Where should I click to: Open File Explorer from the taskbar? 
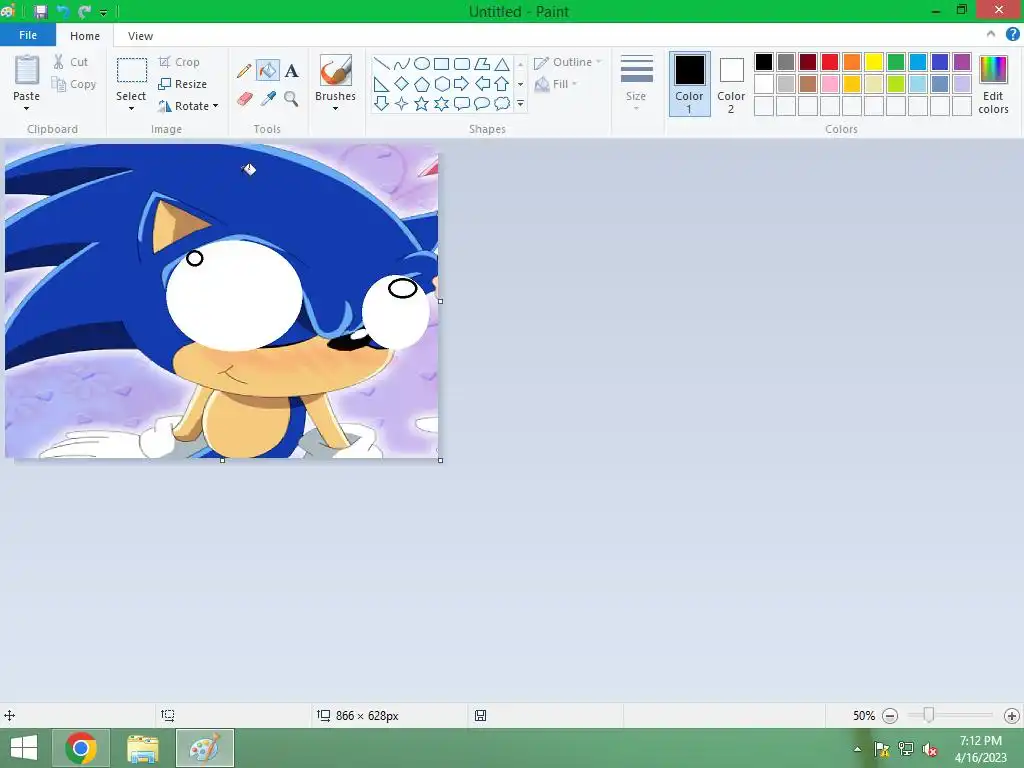coord(143,748)
